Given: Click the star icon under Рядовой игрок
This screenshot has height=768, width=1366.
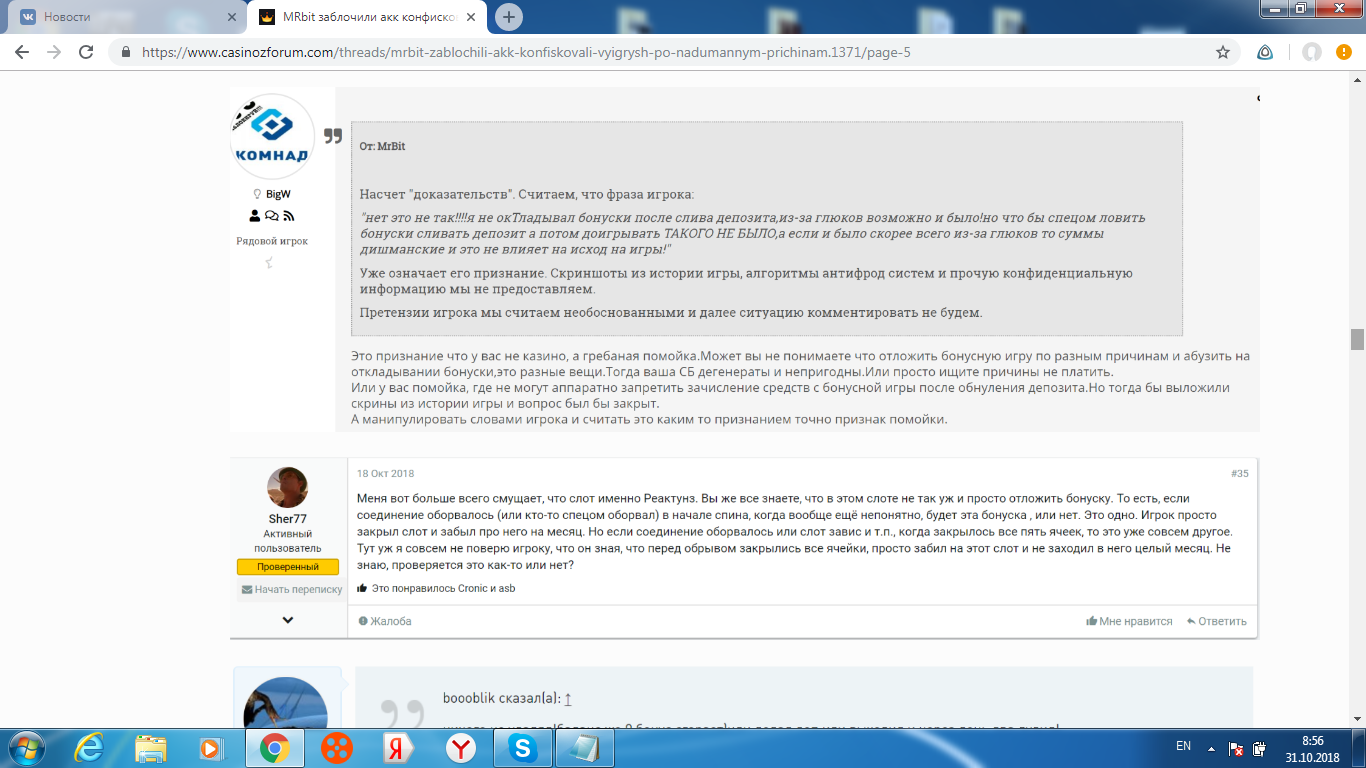Looking at the screenshot, I should coord(269,263).
